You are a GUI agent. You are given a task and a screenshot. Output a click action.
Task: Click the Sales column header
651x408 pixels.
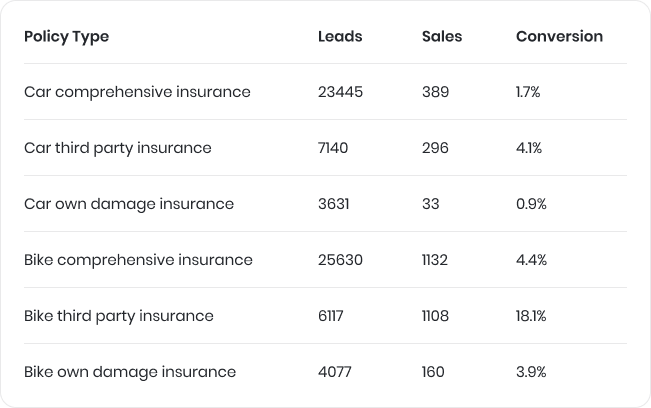pos(442,37)
